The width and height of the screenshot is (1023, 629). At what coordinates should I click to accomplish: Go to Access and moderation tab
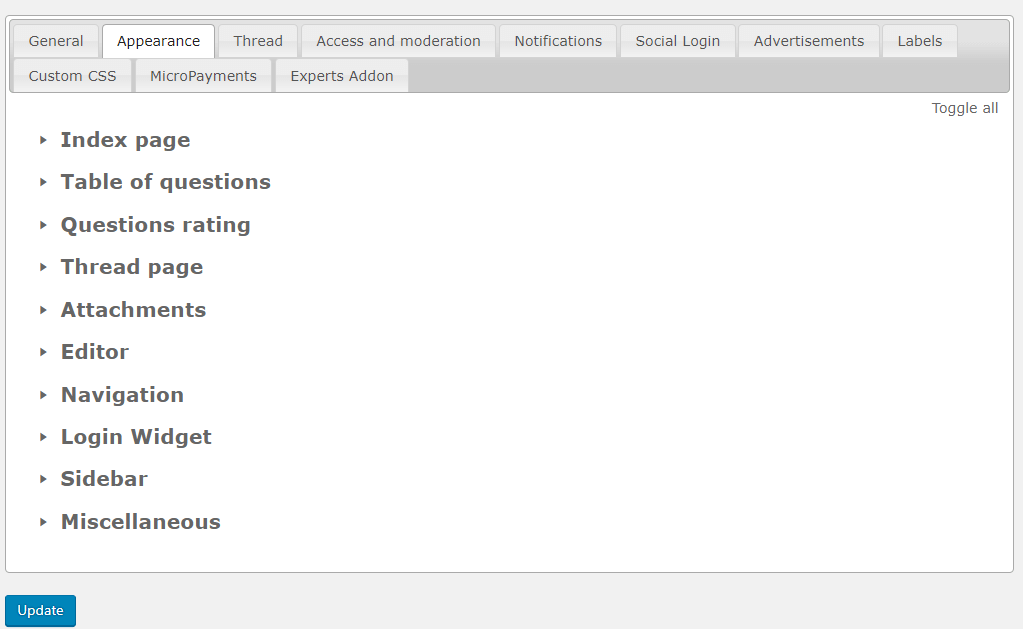[398, 41]
